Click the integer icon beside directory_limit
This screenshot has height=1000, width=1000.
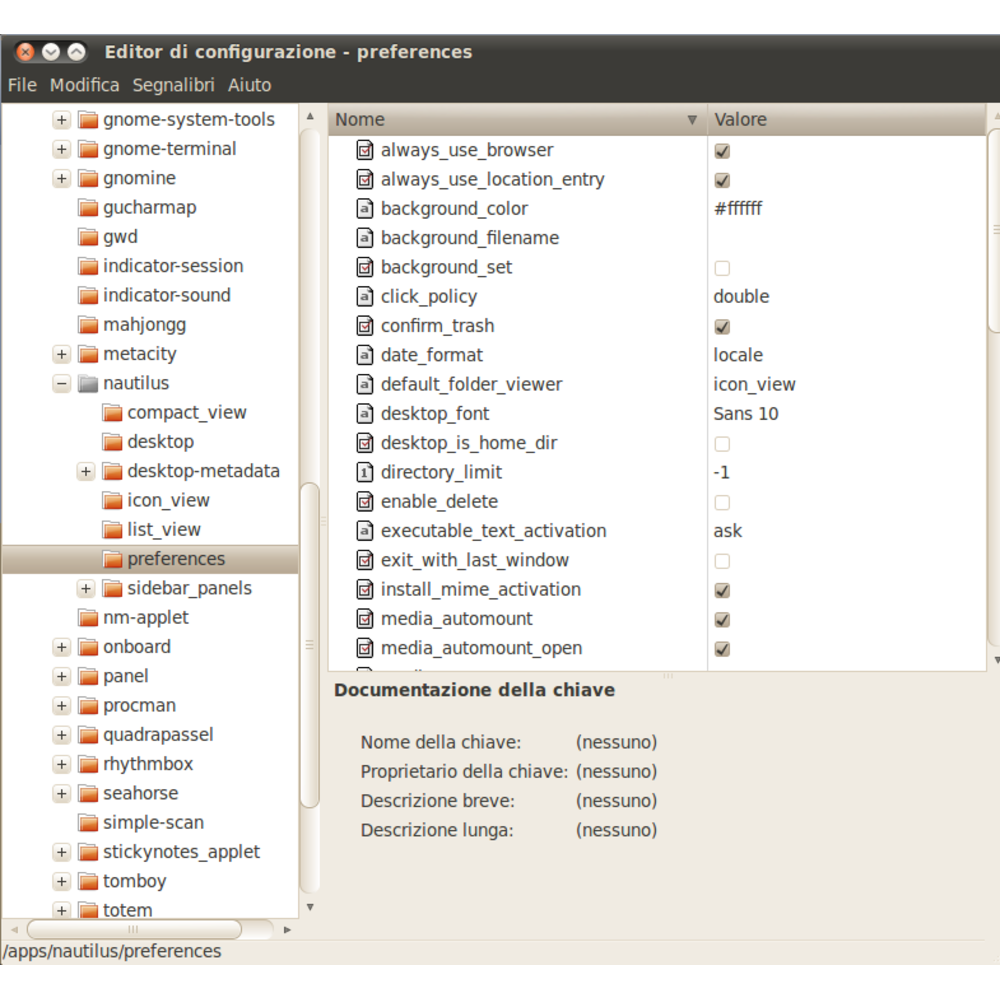tap(365, 471)
